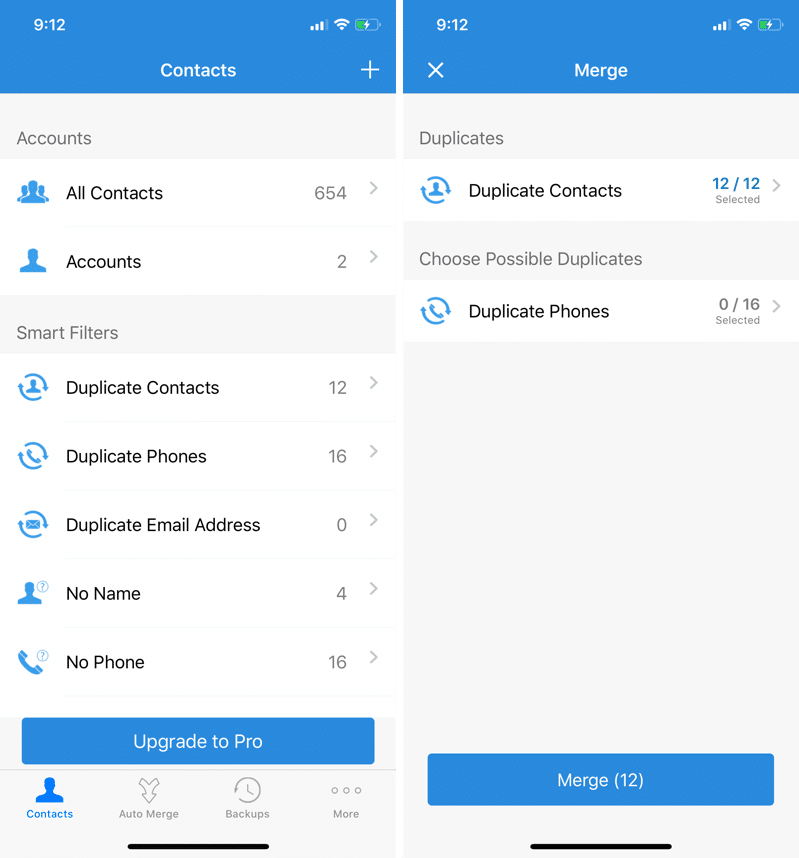Open the More tab
This screenshot has width=799, height=858.
346,798
